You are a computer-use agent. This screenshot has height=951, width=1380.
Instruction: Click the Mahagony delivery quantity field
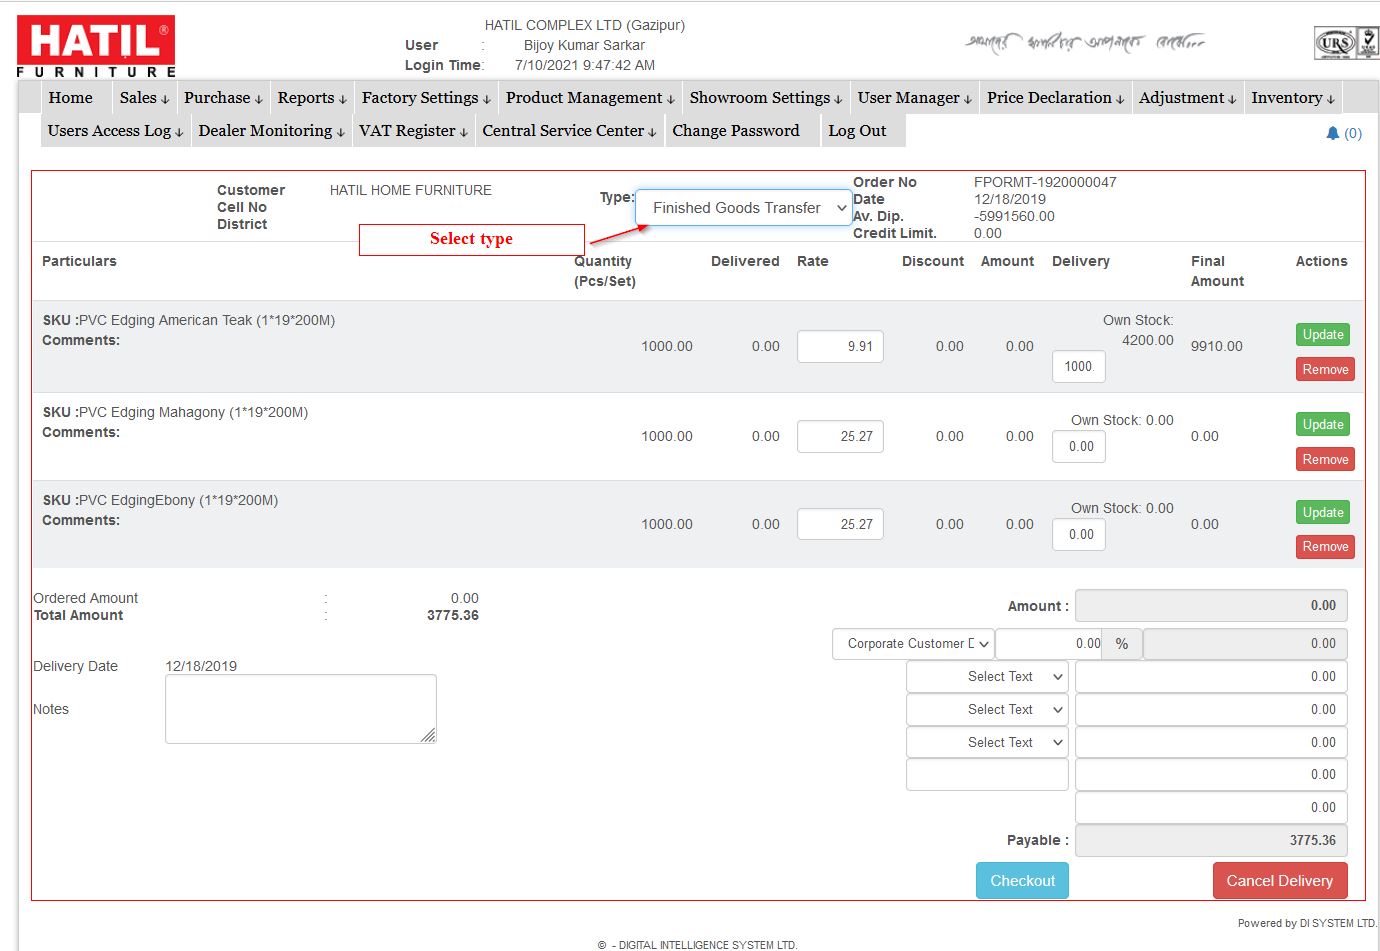[x=1079, y=447]
